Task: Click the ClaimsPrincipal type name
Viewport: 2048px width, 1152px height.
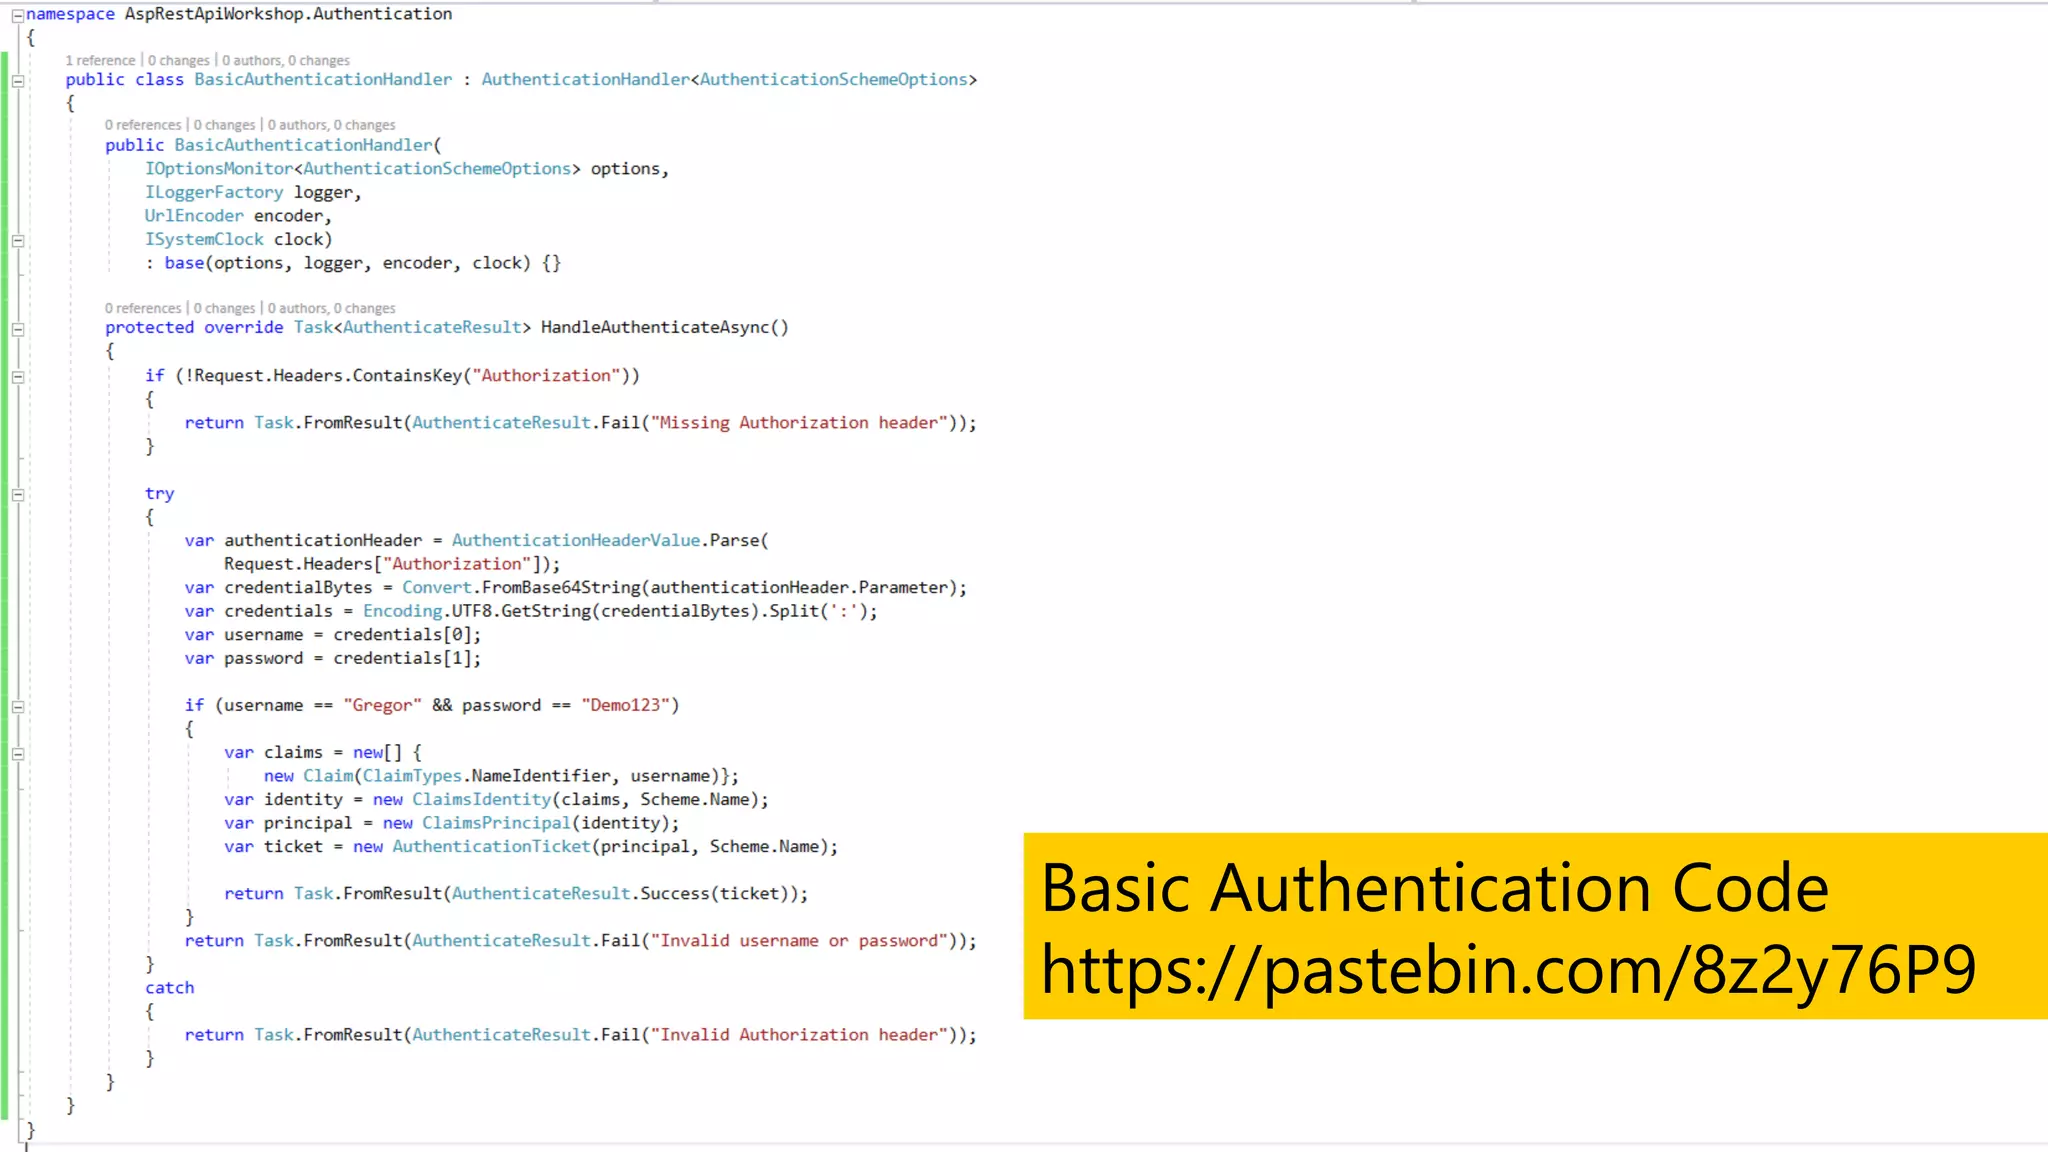Action: [x=496, y=823]
